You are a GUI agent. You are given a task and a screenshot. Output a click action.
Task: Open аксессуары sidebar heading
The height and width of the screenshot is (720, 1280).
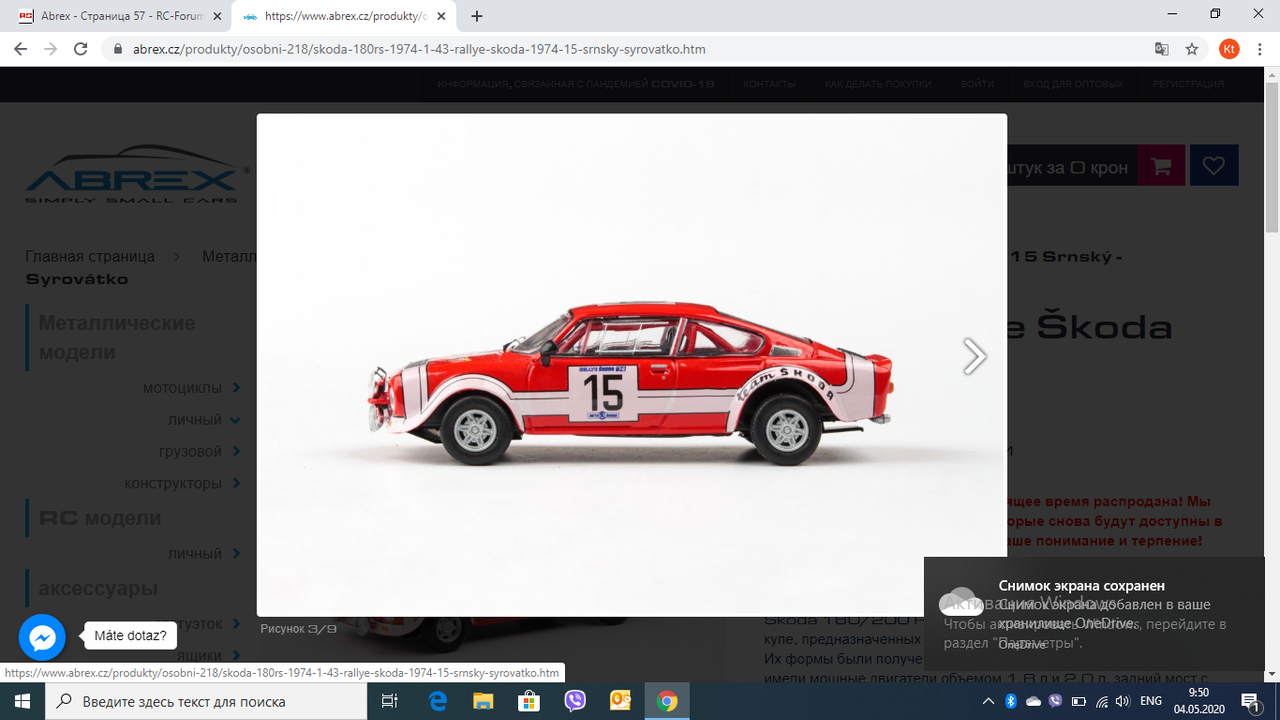[x=98, y=588]
